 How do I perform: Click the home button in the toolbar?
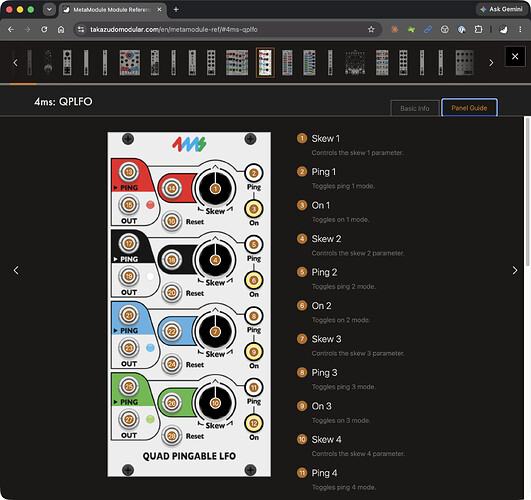pos(61,29)
